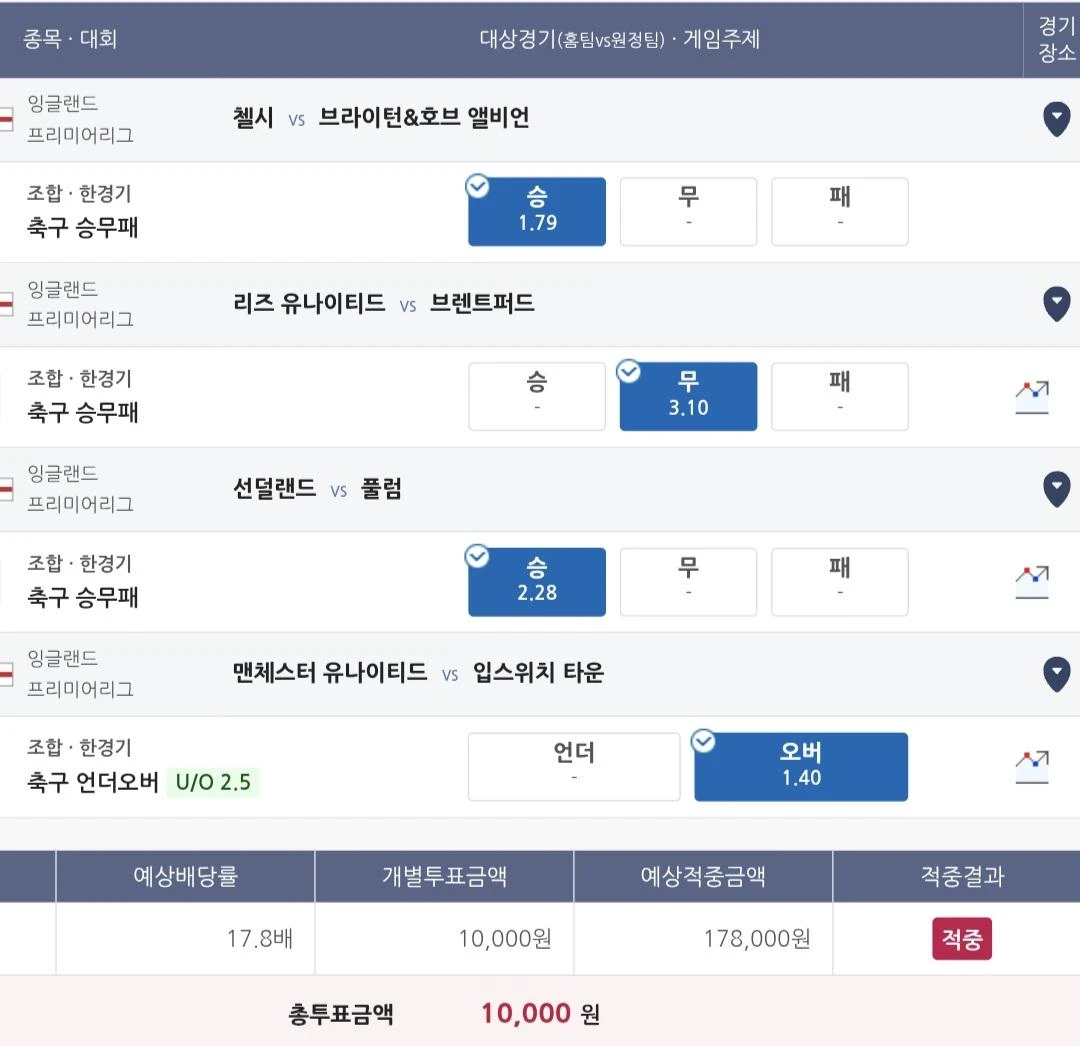1080x1046 pixels.
Task: Show odds trend chart for Sunderland vs Fulham
Action: point(1032,582)
